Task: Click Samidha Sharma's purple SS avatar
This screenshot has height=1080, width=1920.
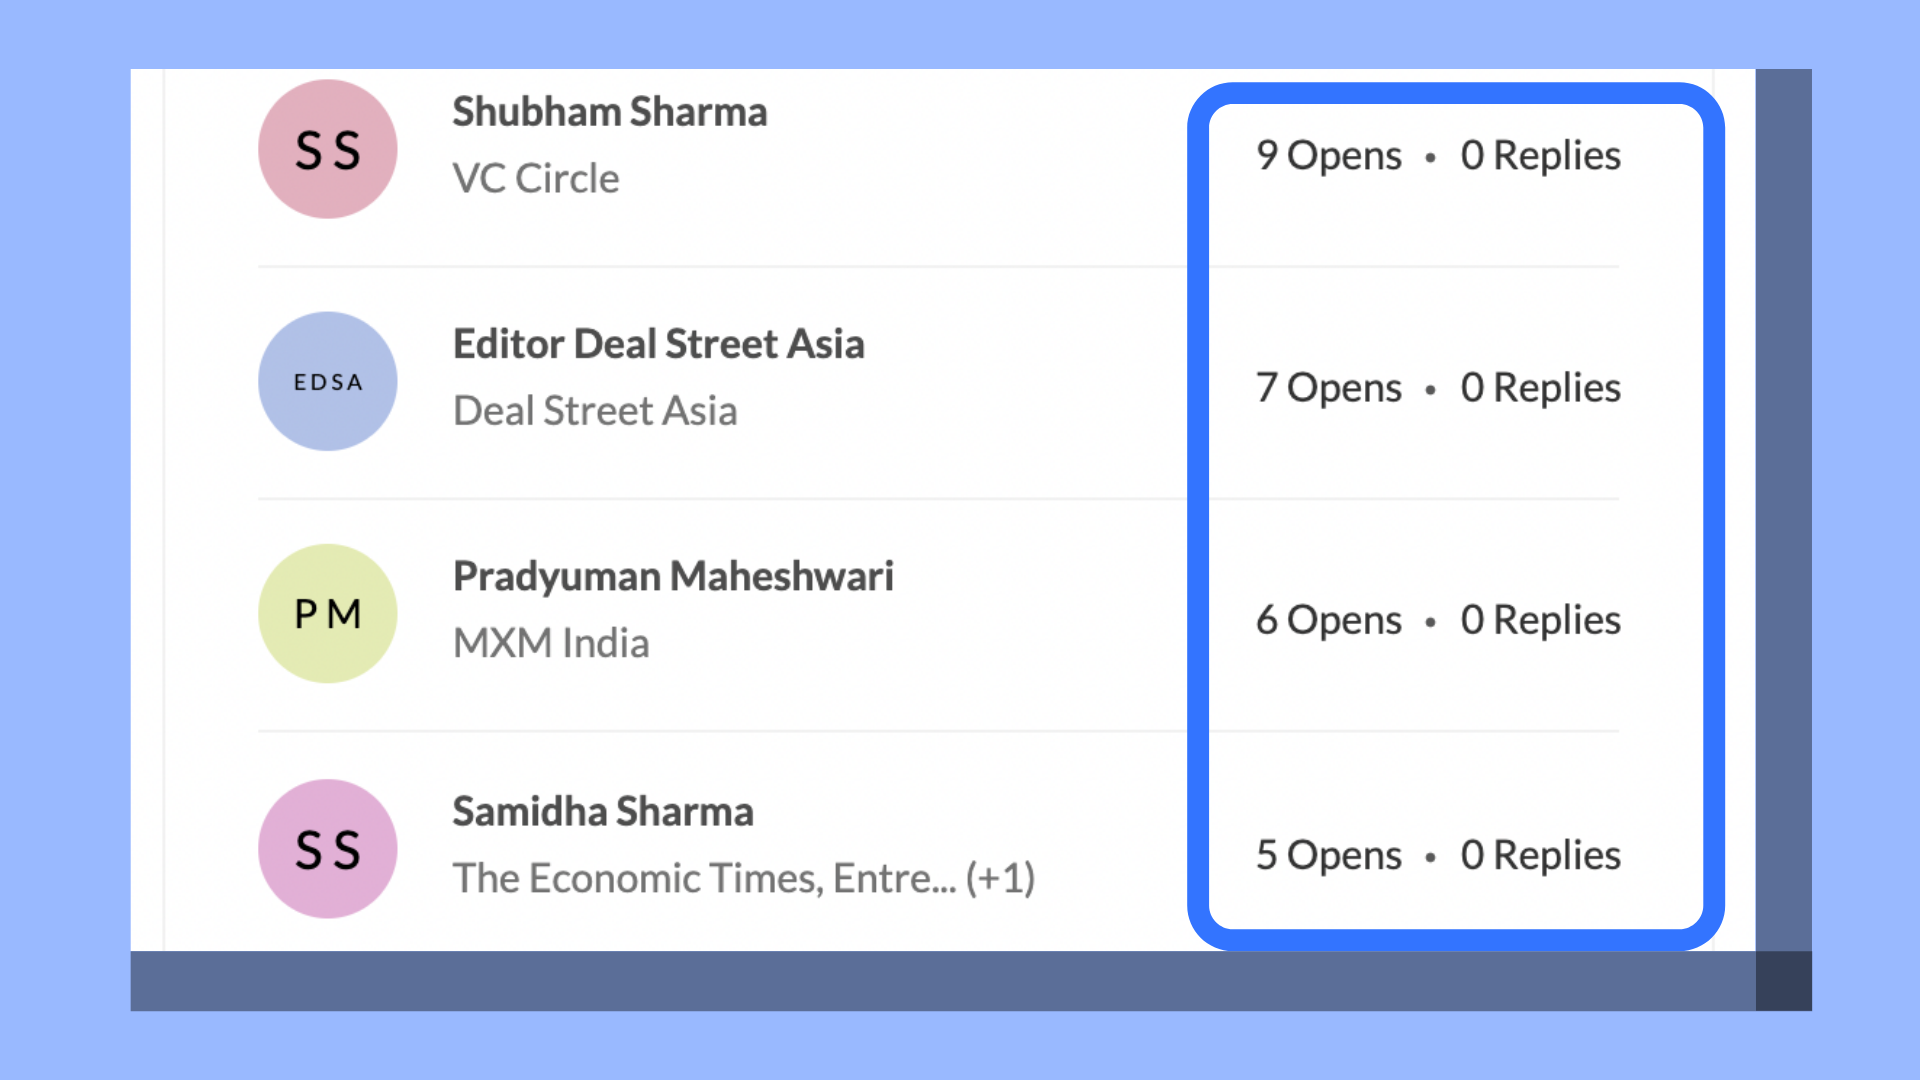Action: [328, 849]
